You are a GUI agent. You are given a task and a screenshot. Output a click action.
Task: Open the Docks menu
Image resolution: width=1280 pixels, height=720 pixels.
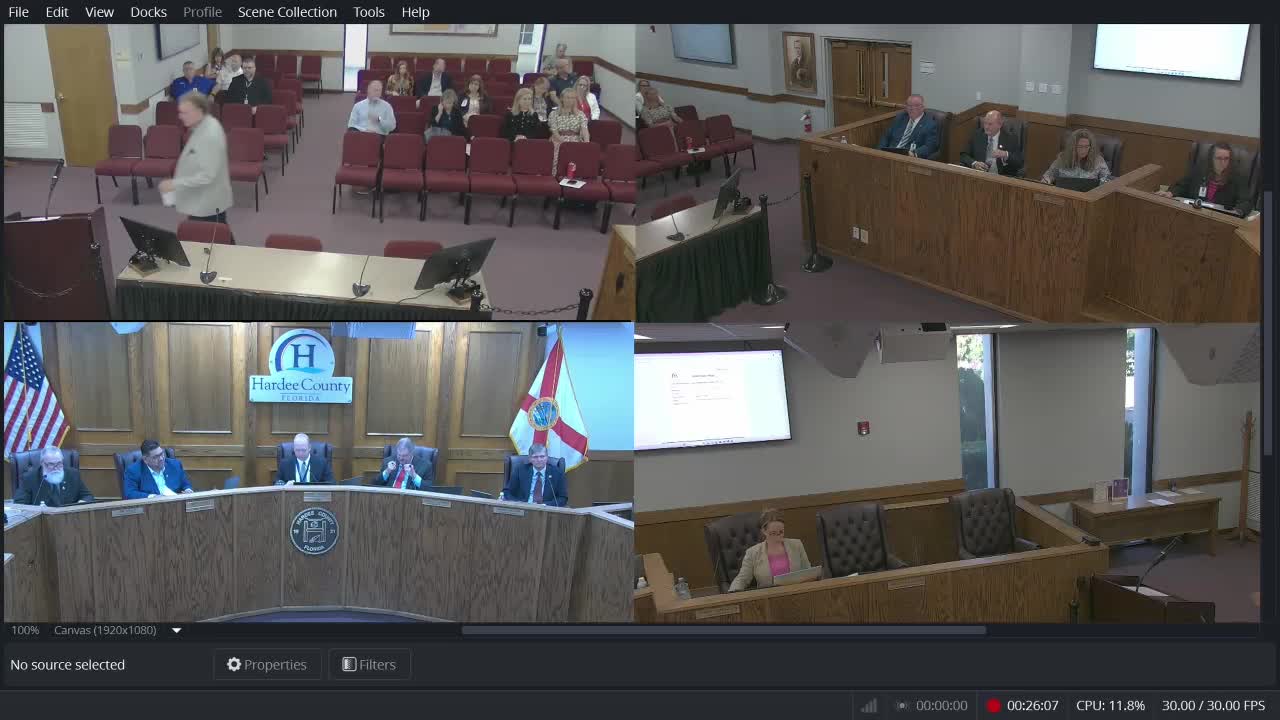click(148, 12)
